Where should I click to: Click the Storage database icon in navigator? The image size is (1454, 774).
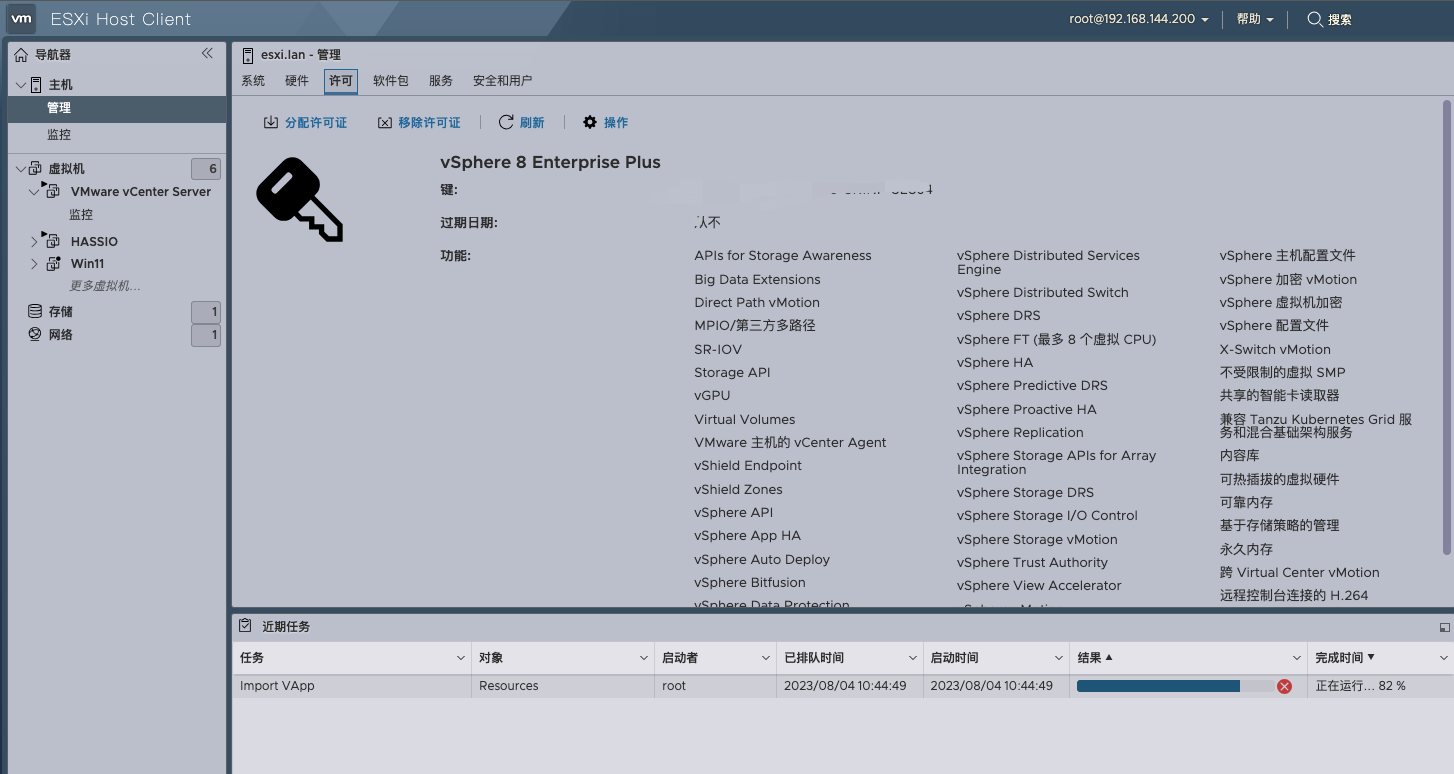35,312
